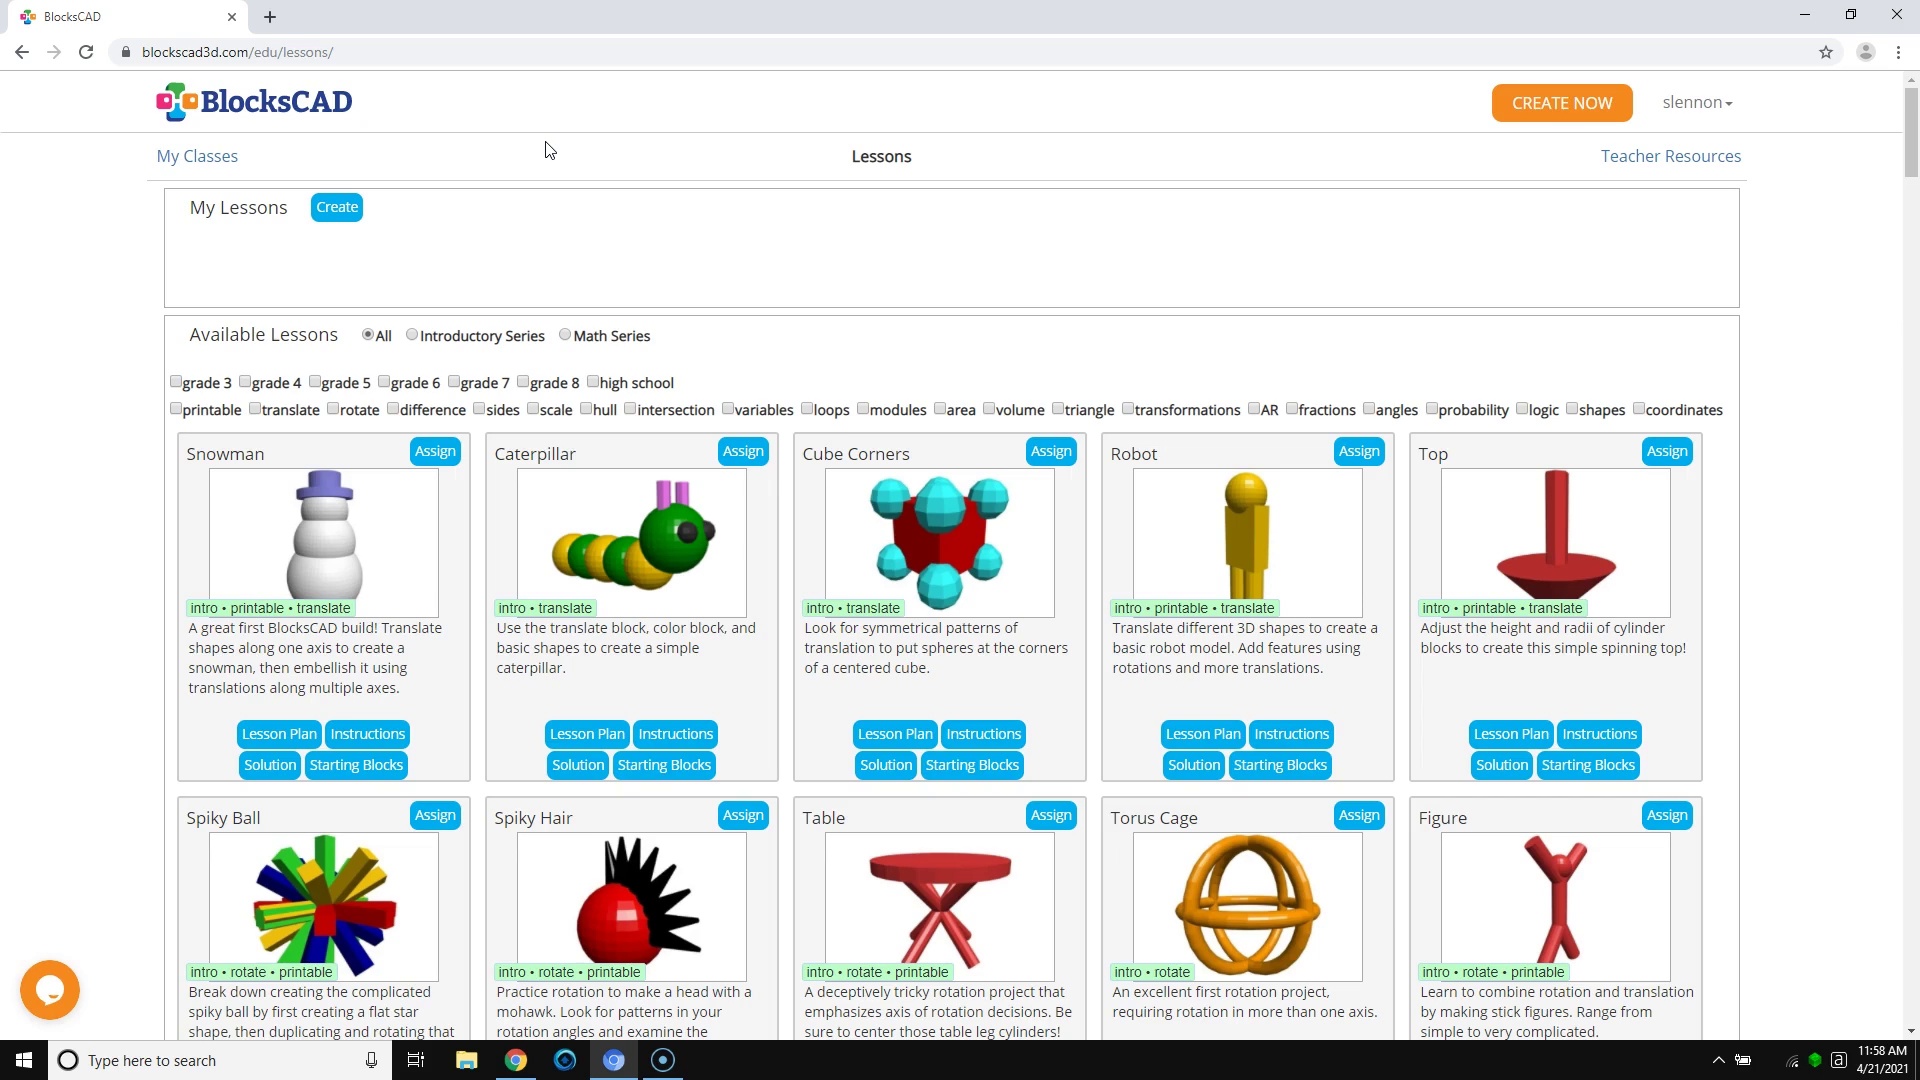Open Chrome's three-dot menu

[x=1898, y=52]
